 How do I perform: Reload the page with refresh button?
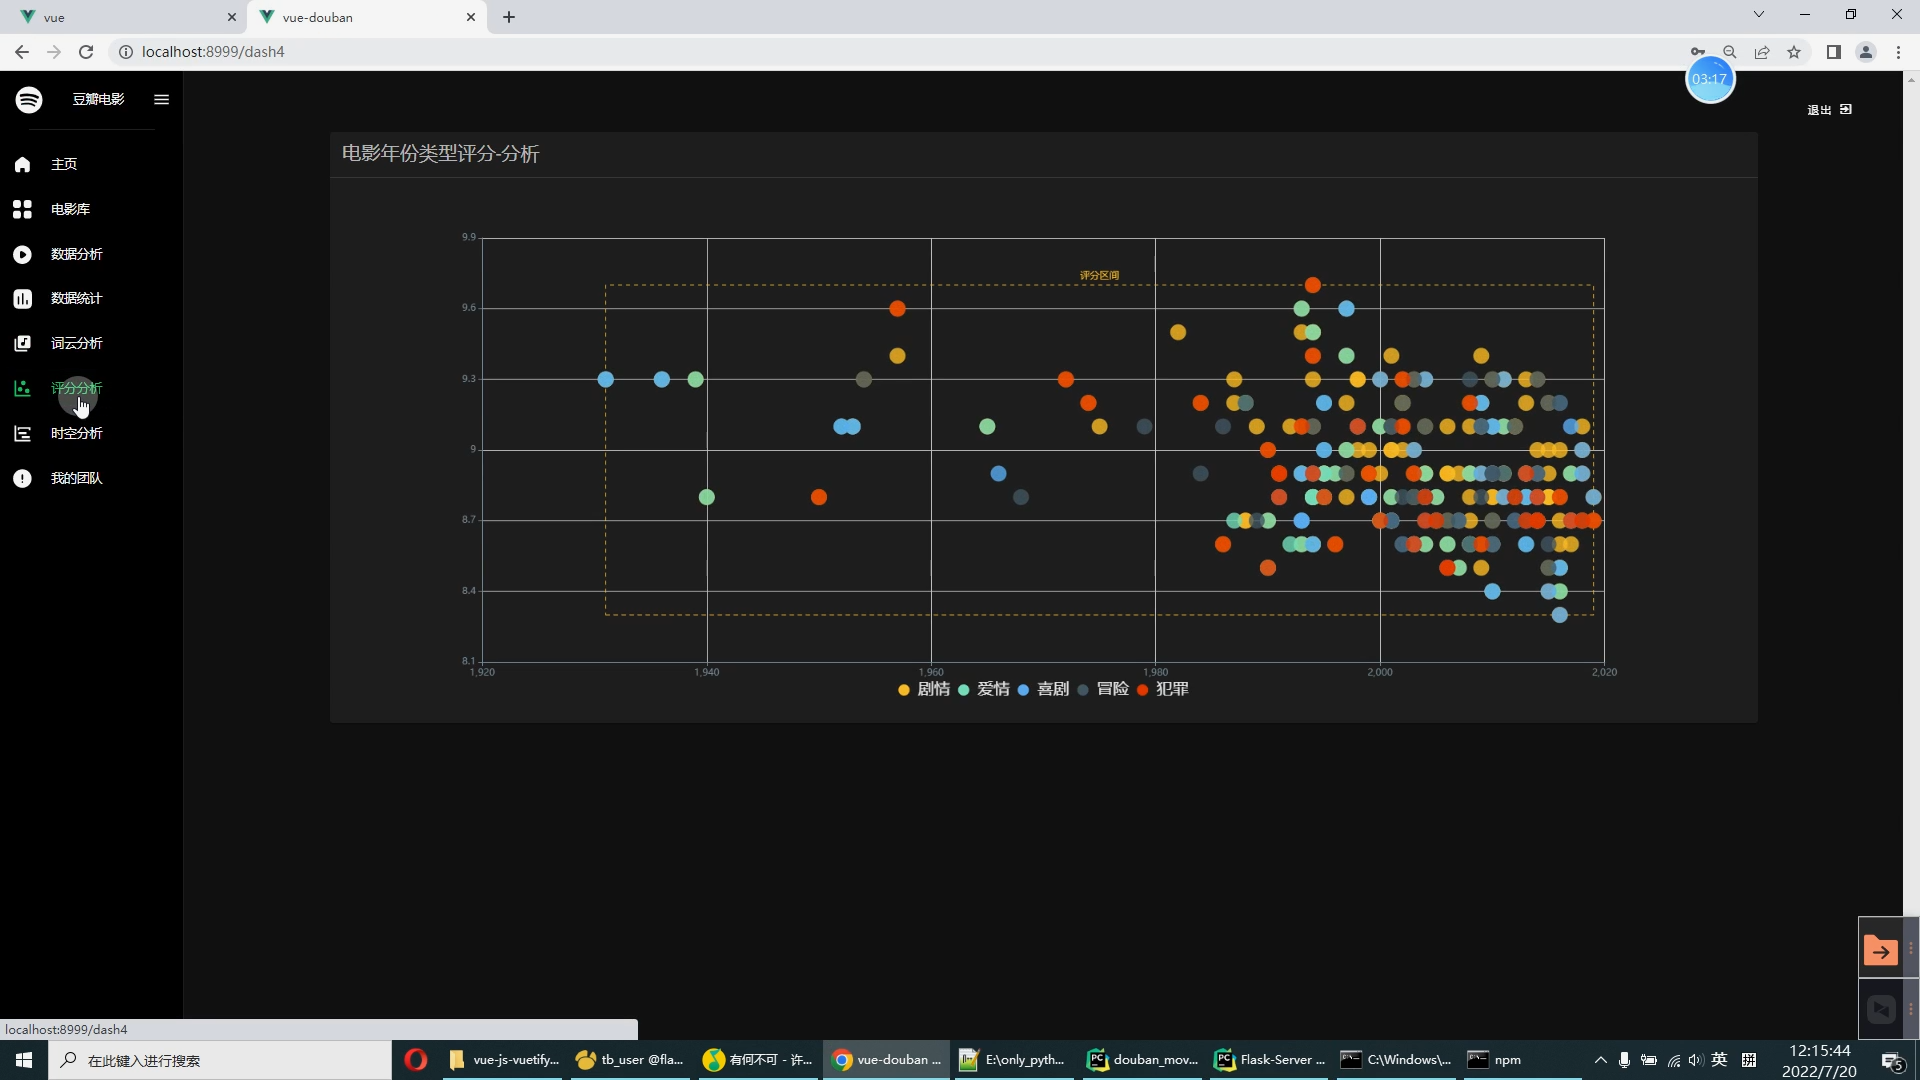(86, 52)
